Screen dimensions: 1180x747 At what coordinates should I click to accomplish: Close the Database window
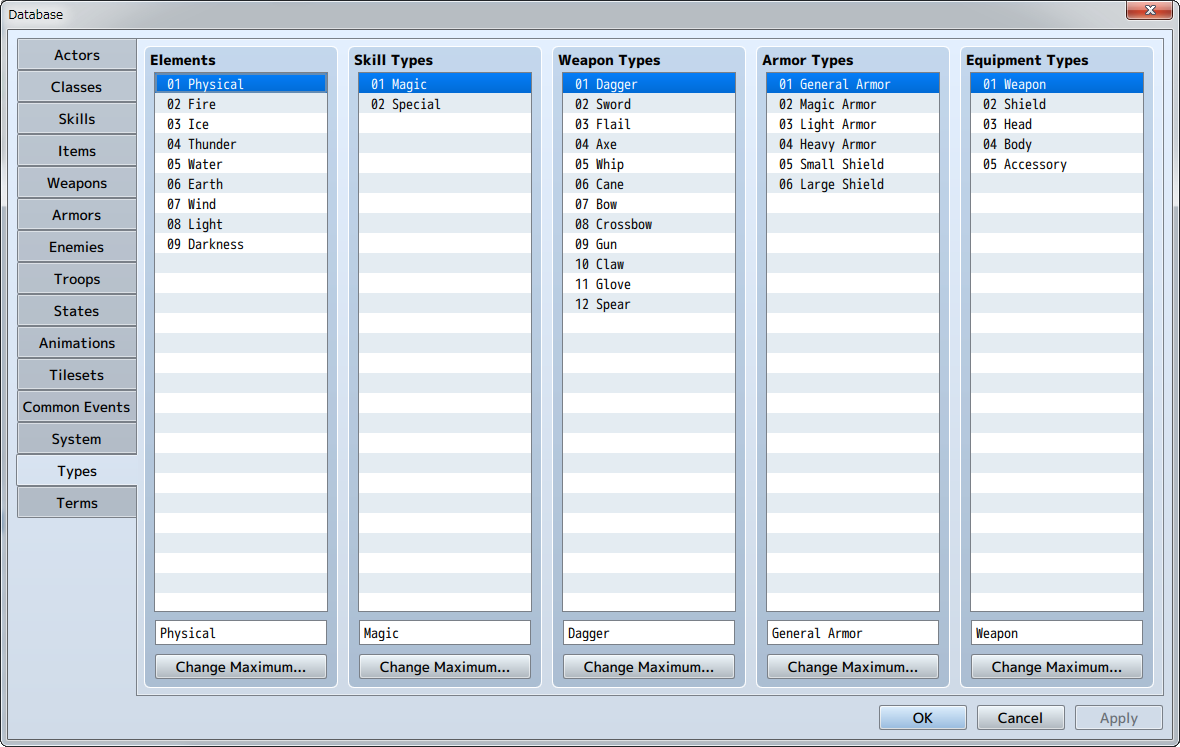[x=1150, y=12]
